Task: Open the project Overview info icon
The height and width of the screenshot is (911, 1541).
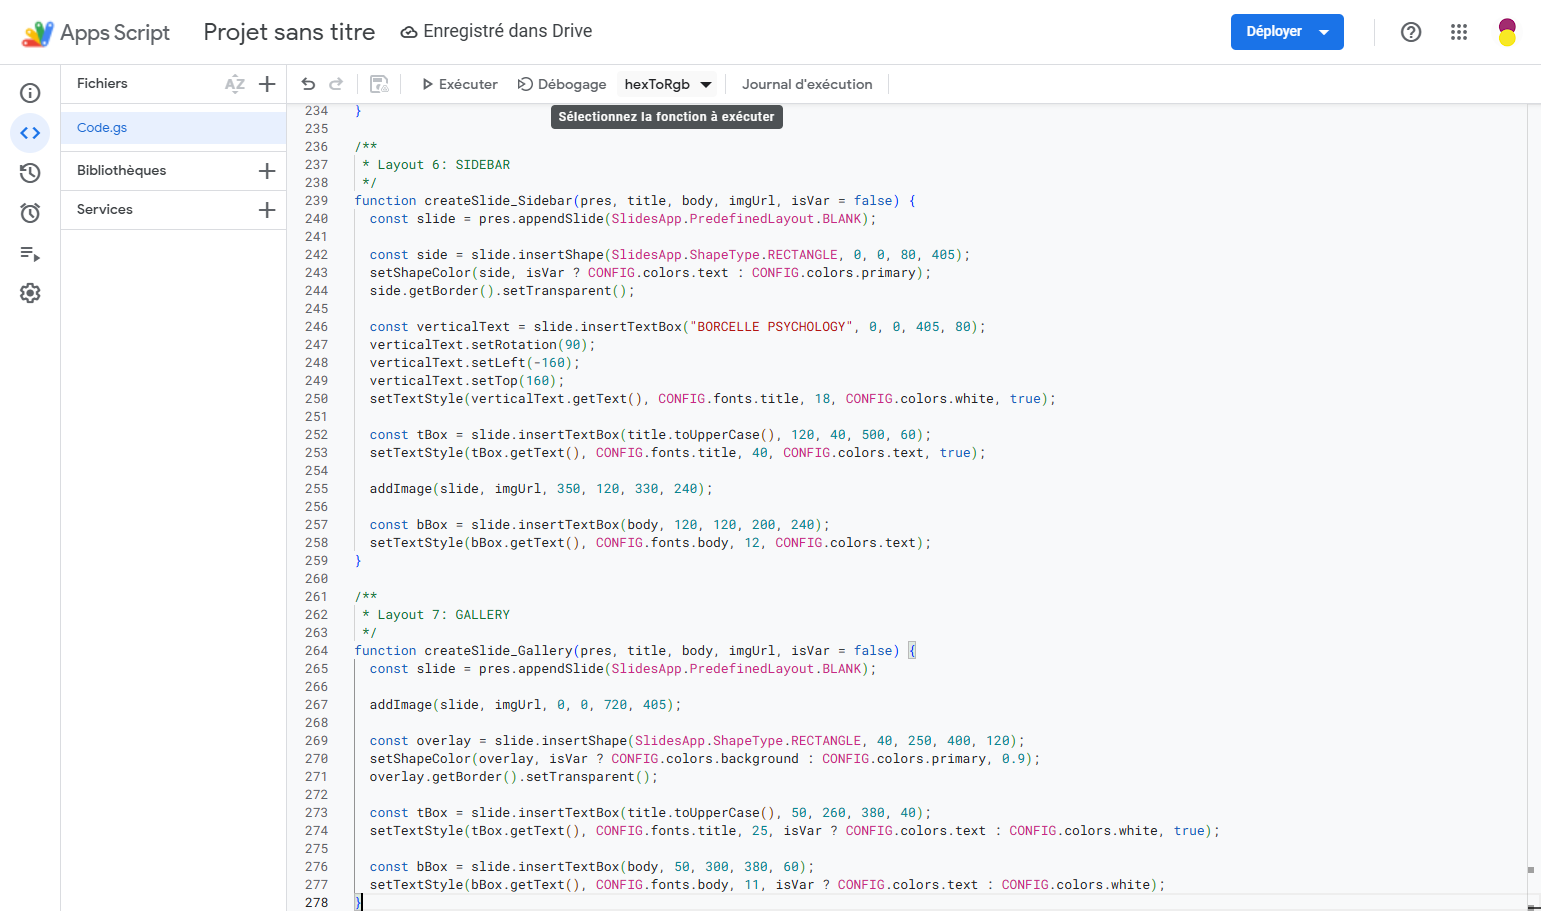Action: 30,93
